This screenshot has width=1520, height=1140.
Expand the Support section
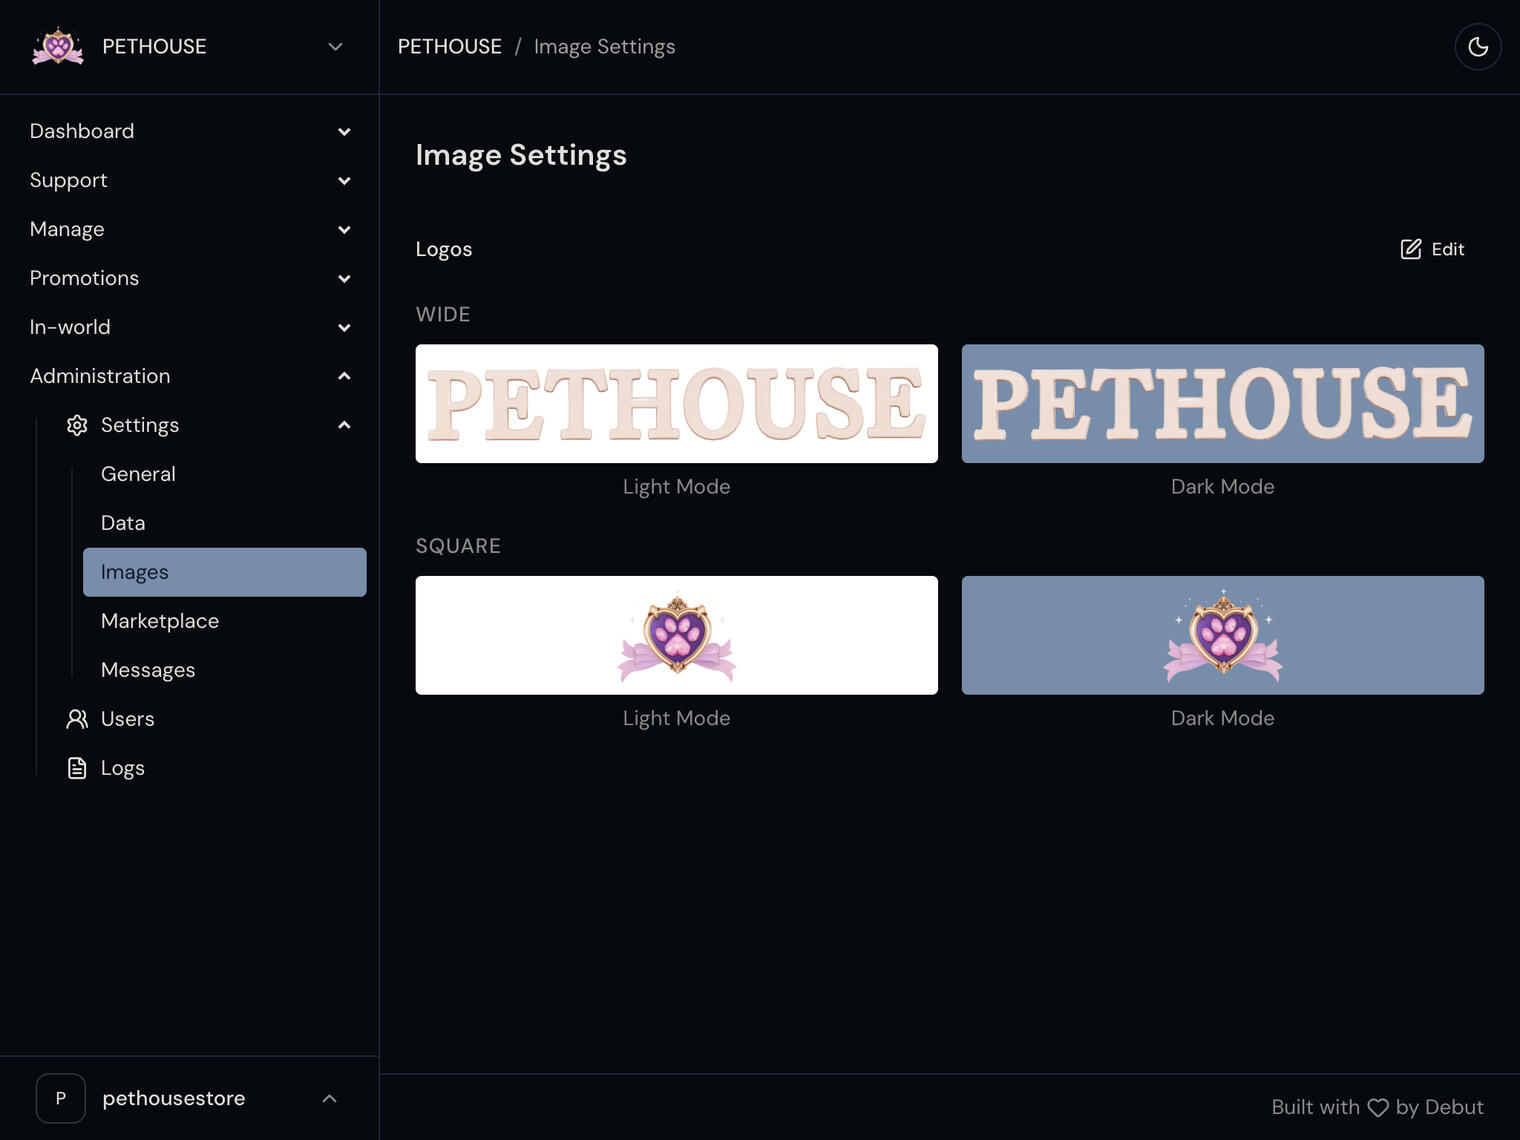click(x=344, y=181)
